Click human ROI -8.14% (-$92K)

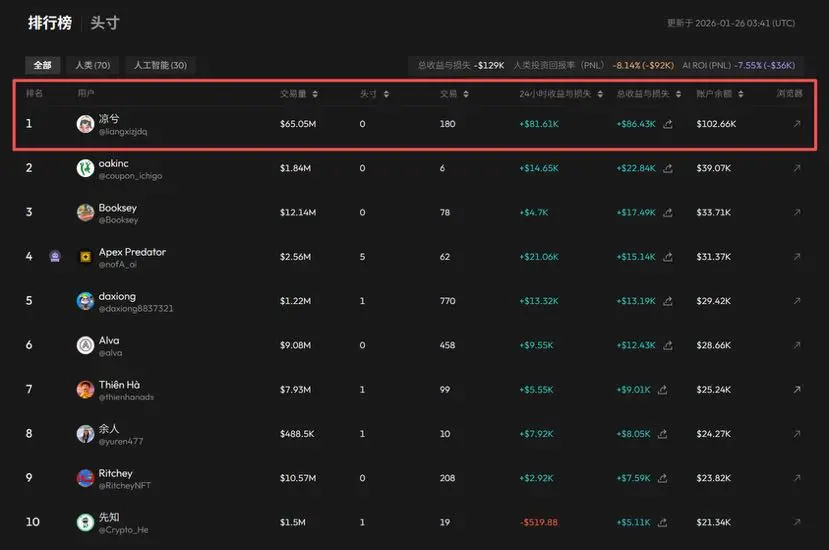click(643, 66)
